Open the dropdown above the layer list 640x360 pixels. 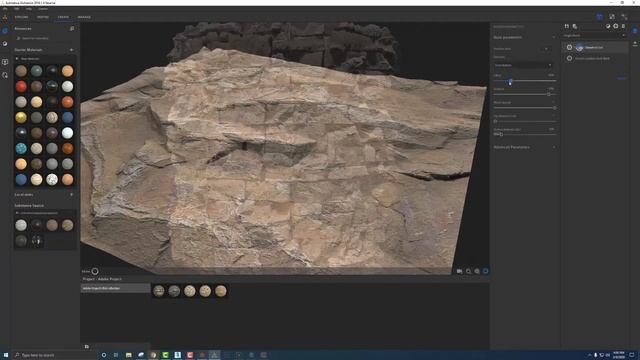(594, 36)
